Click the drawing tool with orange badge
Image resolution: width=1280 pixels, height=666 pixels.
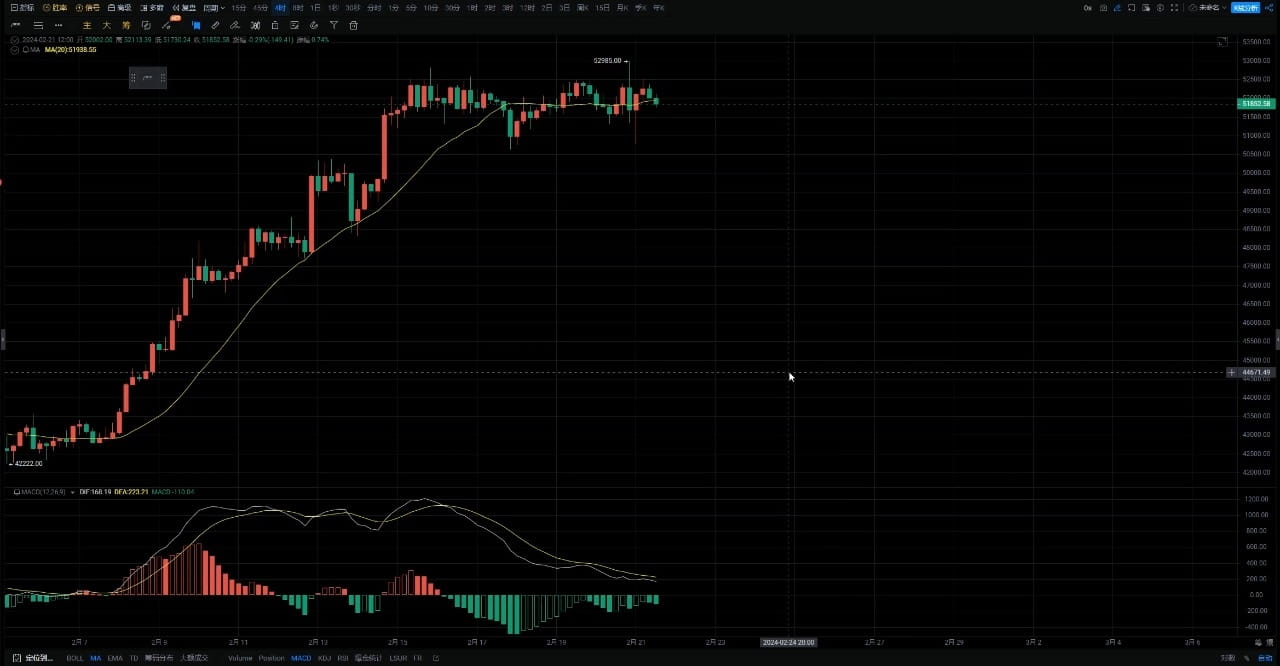pos(167,25)
